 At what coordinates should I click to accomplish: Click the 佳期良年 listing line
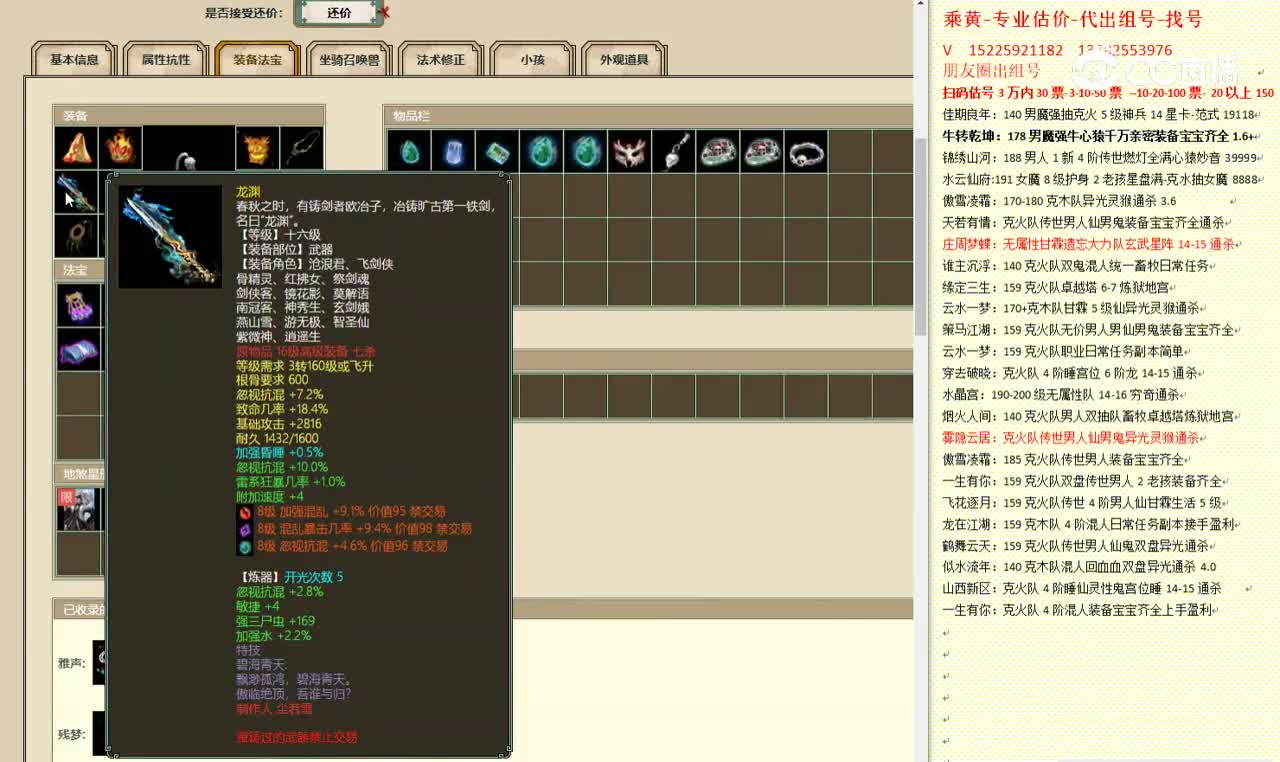click(x=1099, y=115)
